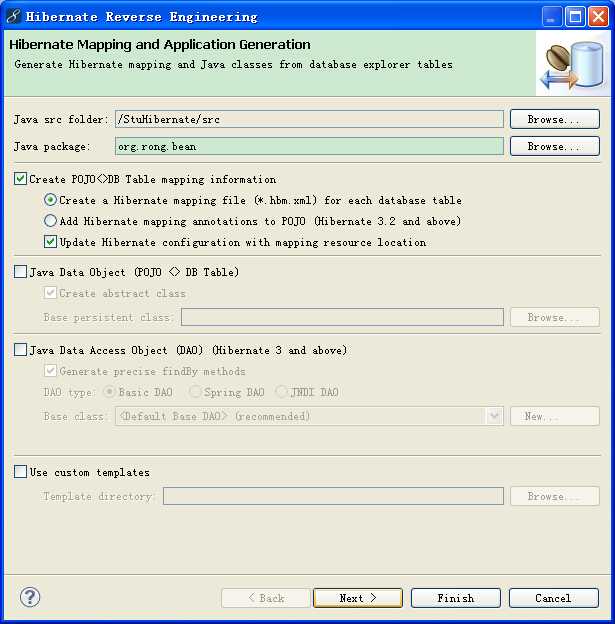Viewport: 615px width, 624px height.
Task: Click the Back button
Action: (x=266, y=598)
